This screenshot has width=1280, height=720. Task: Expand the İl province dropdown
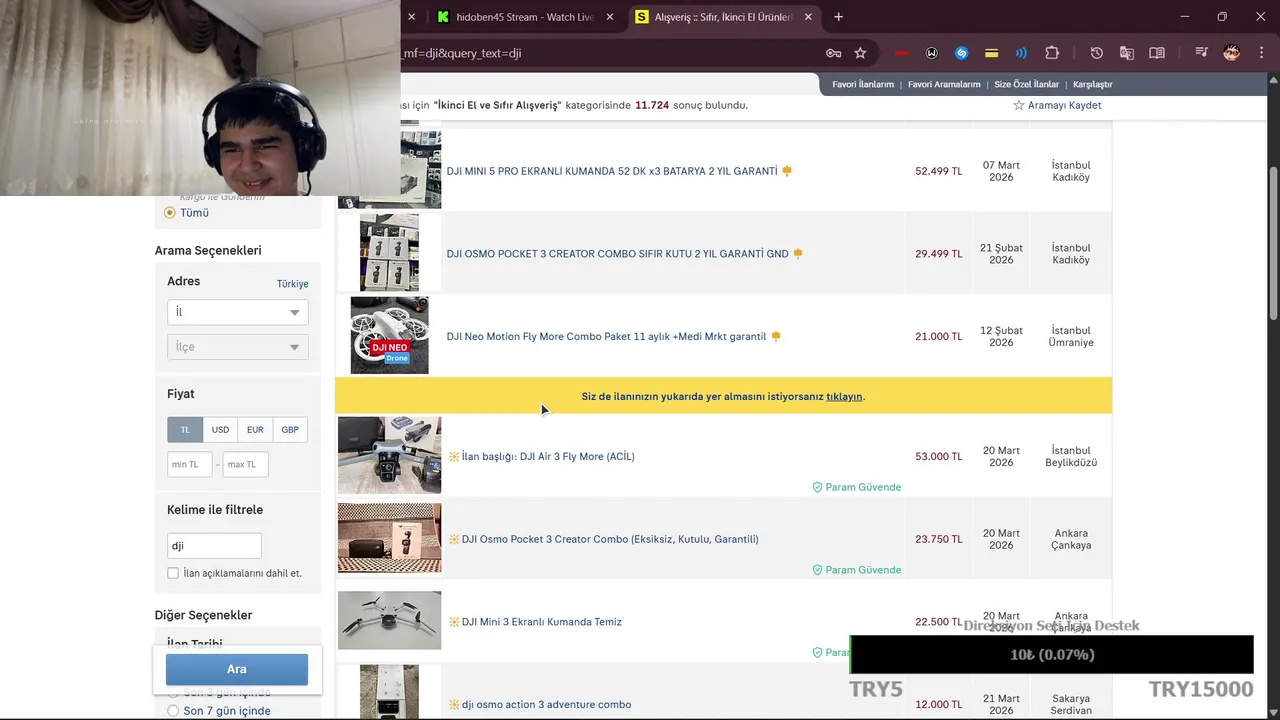click(x=237, y=312)
